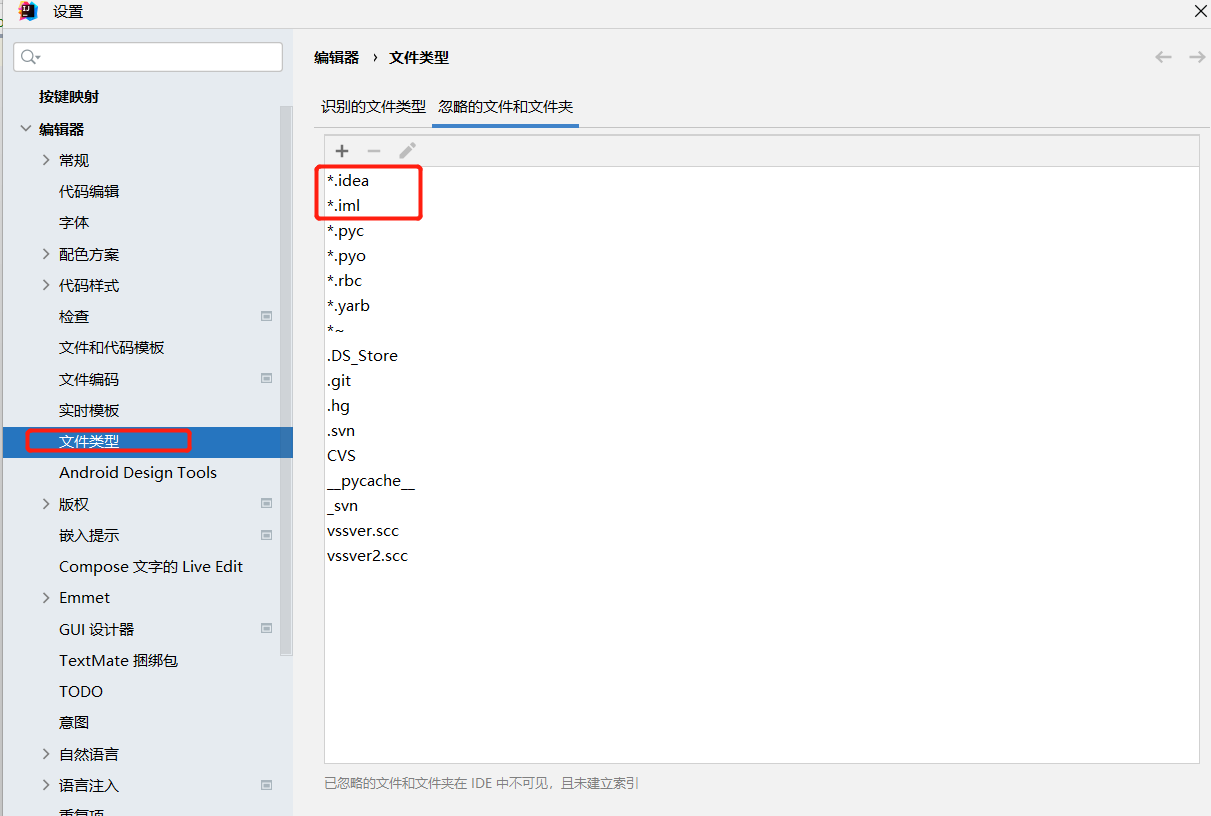Click the 编辑器 breadcrumb link
1211x816 pixels.
(336, 58)
